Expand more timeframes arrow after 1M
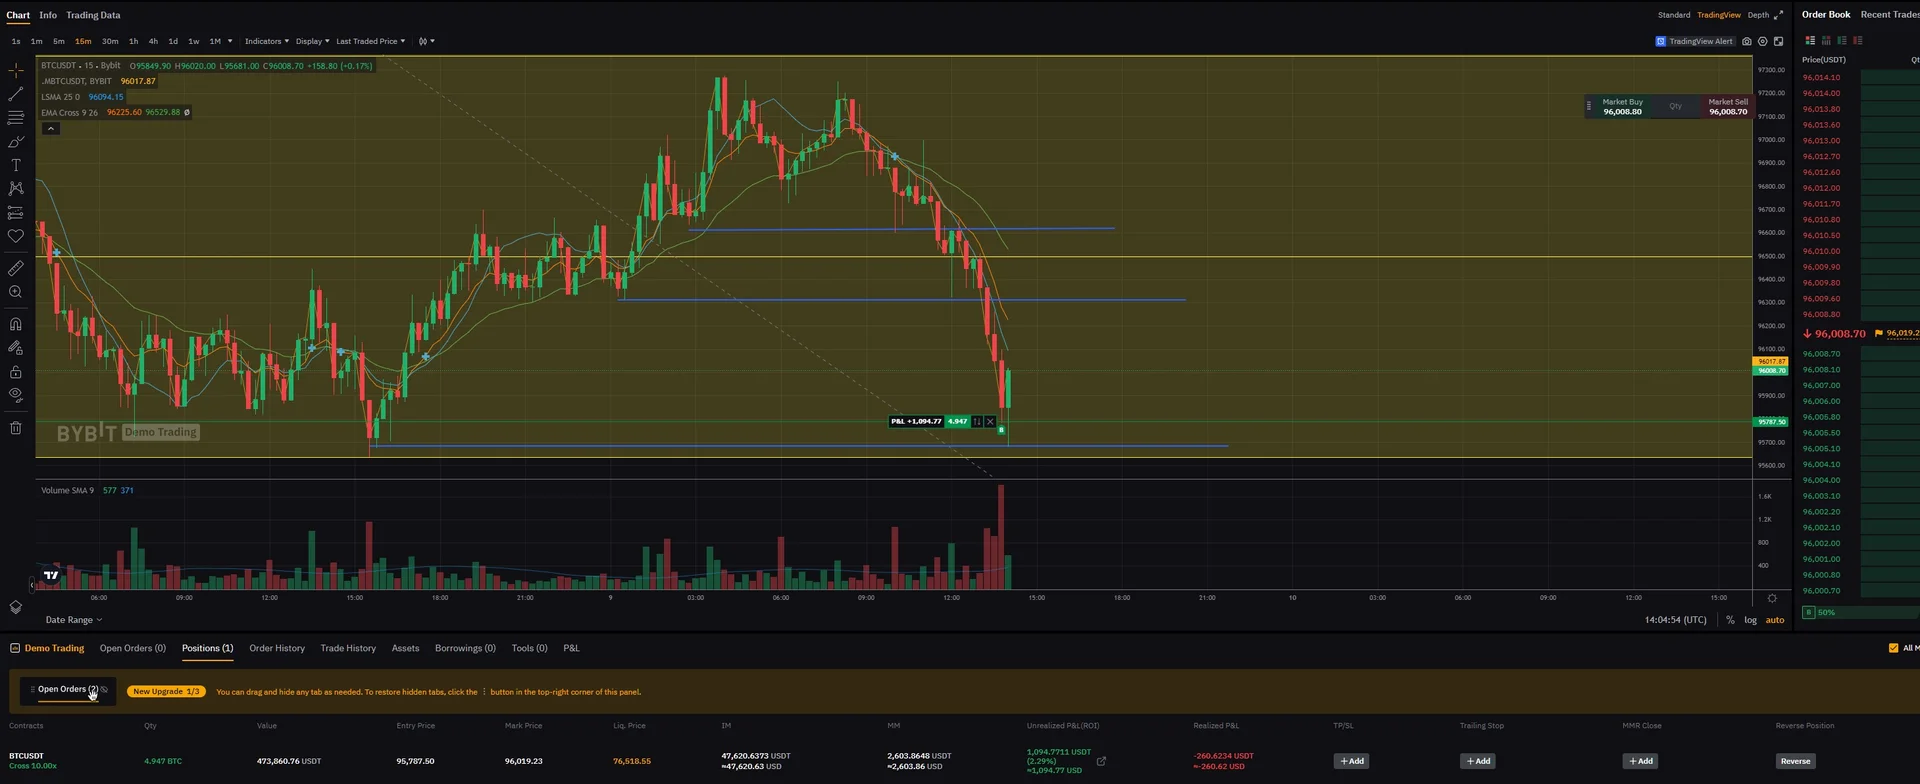This screenshot has height=784, width=1920. 230,41
